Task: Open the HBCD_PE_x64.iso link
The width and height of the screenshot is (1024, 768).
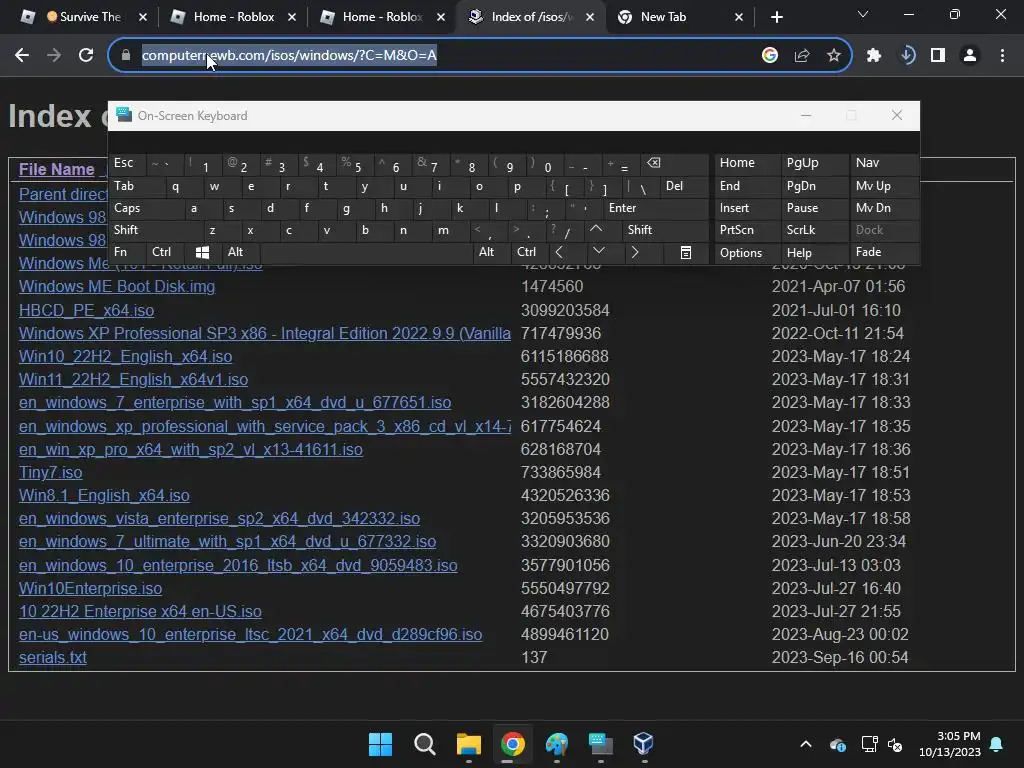Action: [86, 310]
